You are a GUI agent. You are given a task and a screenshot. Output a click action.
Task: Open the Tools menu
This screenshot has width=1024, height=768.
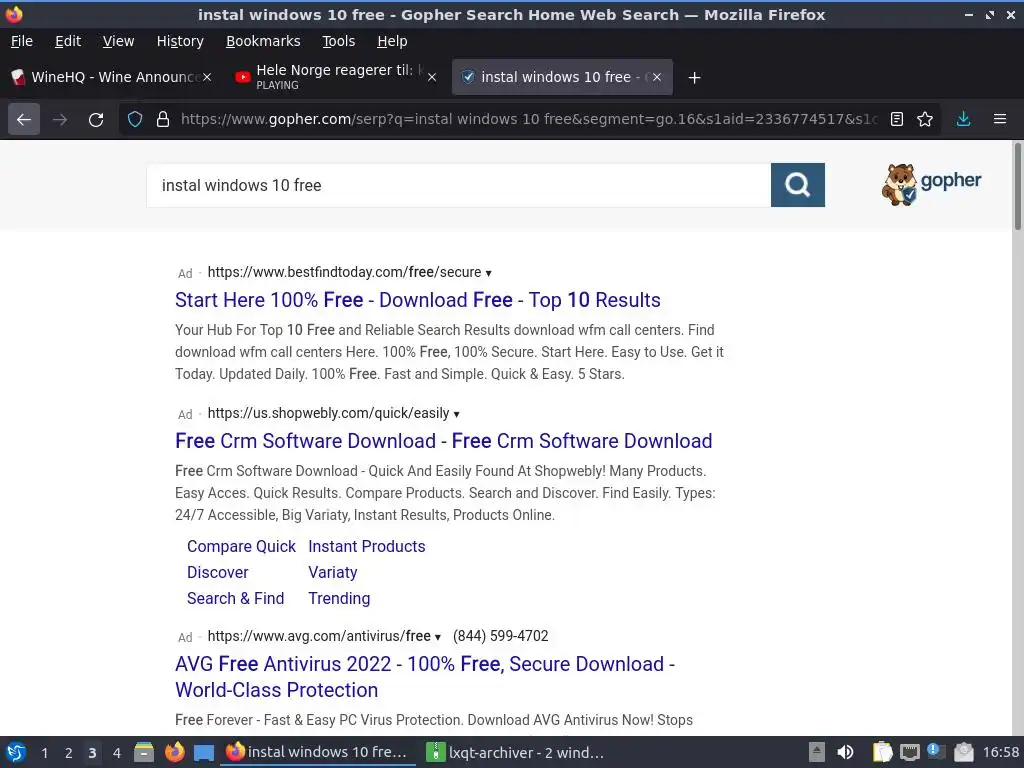pyautogui.click(x=338, y=41)
